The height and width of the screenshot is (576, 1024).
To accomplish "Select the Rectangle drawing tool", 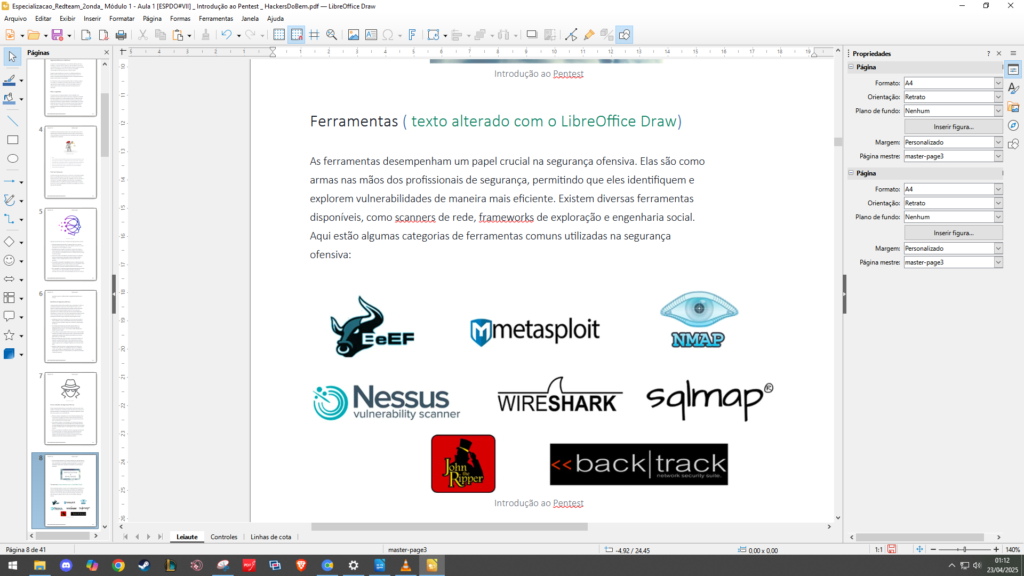I will click(x=12, y=140).
